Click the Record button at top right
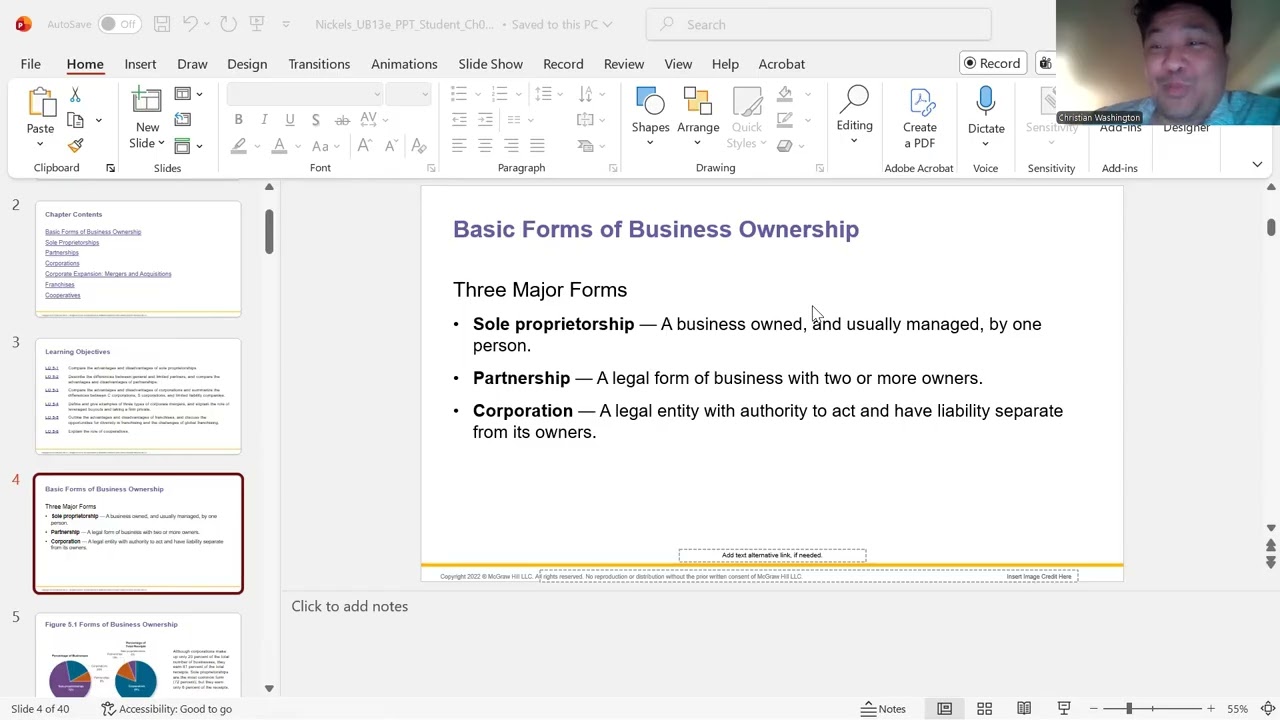Viewport: 1280px width, 720px height. (x=992, y=63)
